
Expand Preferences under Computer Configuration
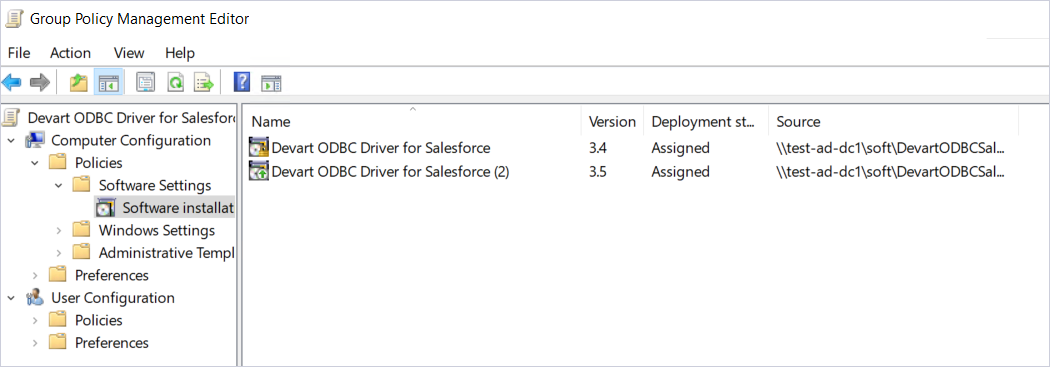35,275
